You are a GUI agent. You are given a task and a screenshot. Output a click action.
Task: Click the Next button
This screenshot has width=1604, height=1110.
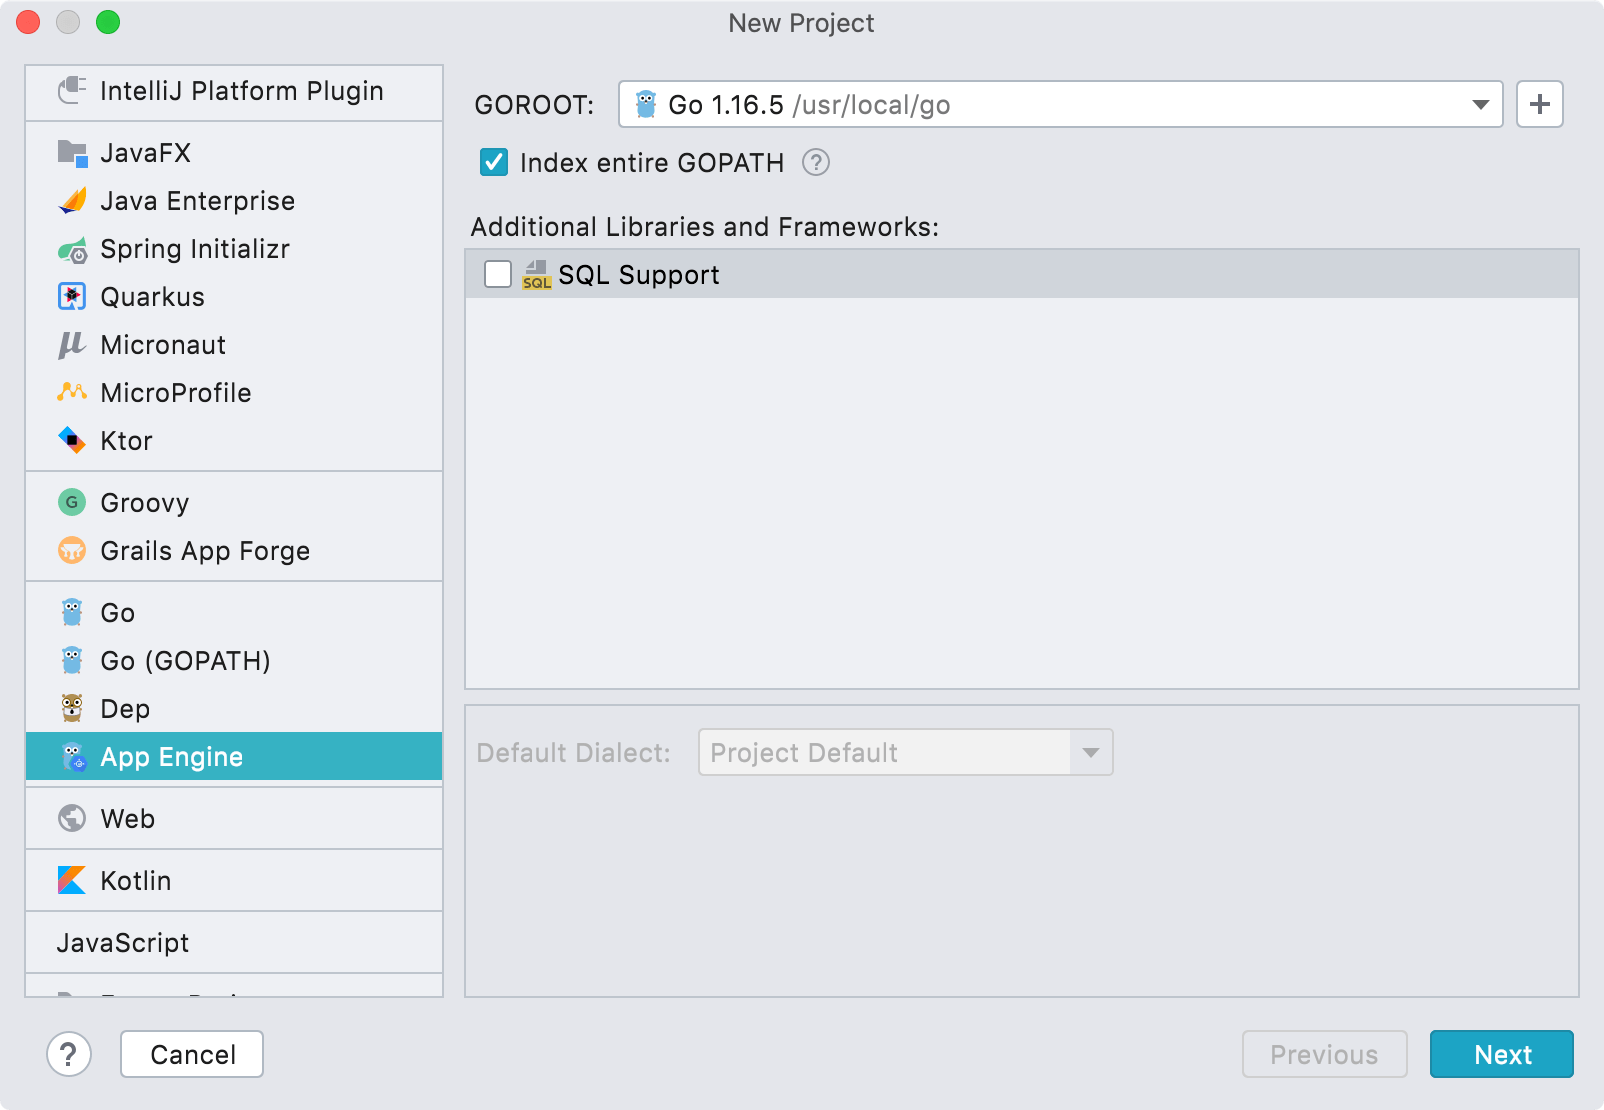tap(1501, 1054)
